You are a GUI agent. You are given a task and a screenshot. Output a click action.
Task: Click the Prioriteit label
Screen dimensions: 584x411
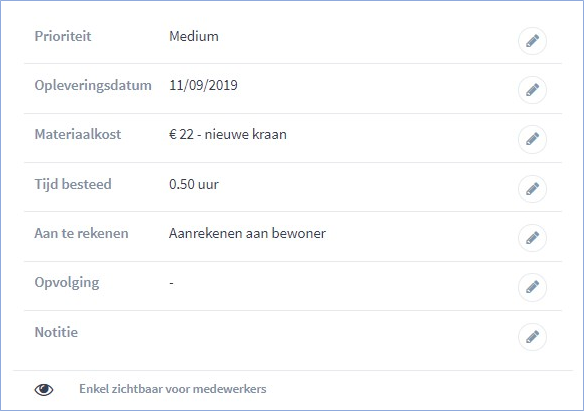pyautogui.click(x=63, y=36)
